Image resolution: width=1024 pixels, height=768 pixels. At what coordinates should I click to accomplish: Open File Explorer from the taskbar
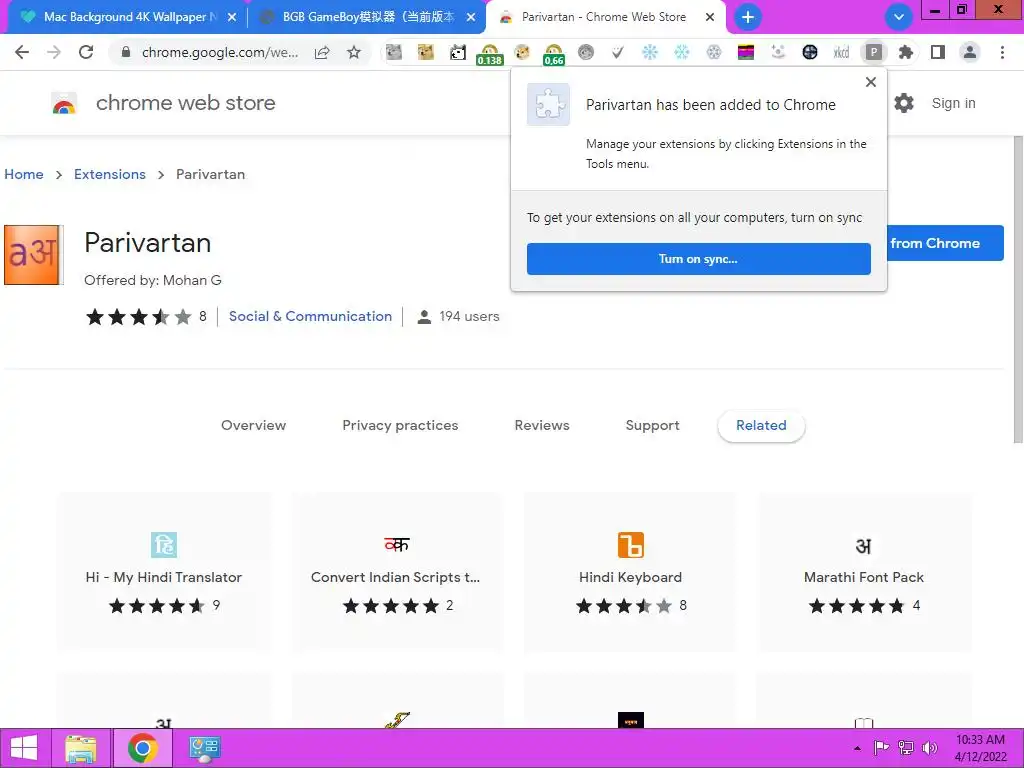[x=81, y=748]
